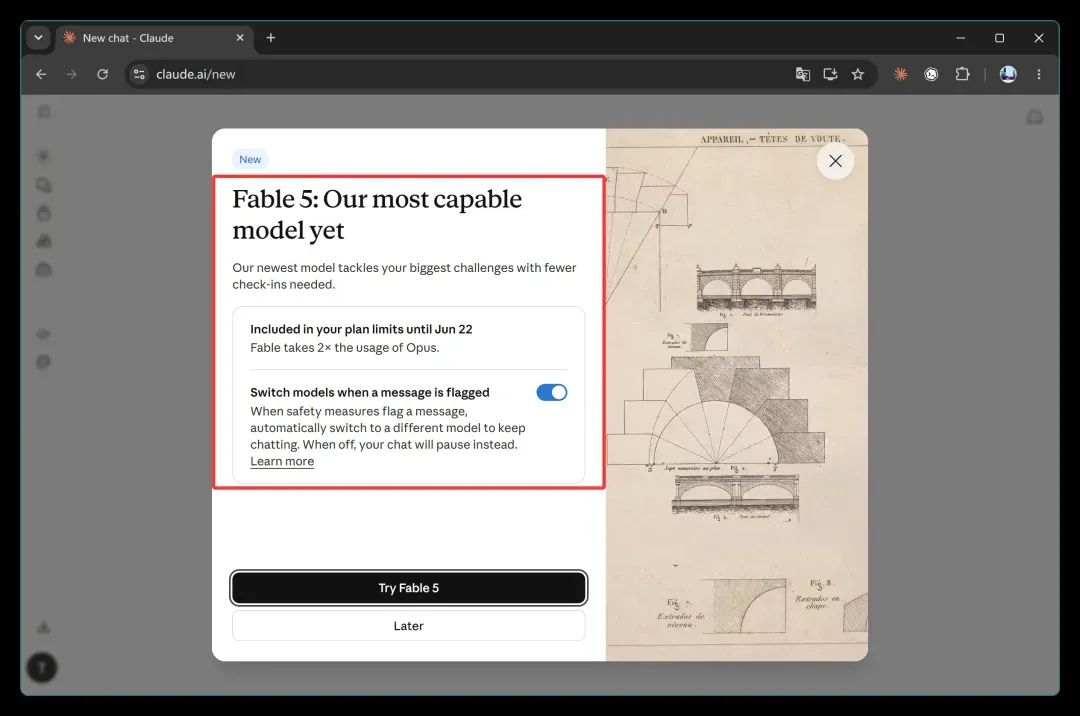Click the user avatar at sidebar bottom
1080x716 pixels.
click(42, 668)
